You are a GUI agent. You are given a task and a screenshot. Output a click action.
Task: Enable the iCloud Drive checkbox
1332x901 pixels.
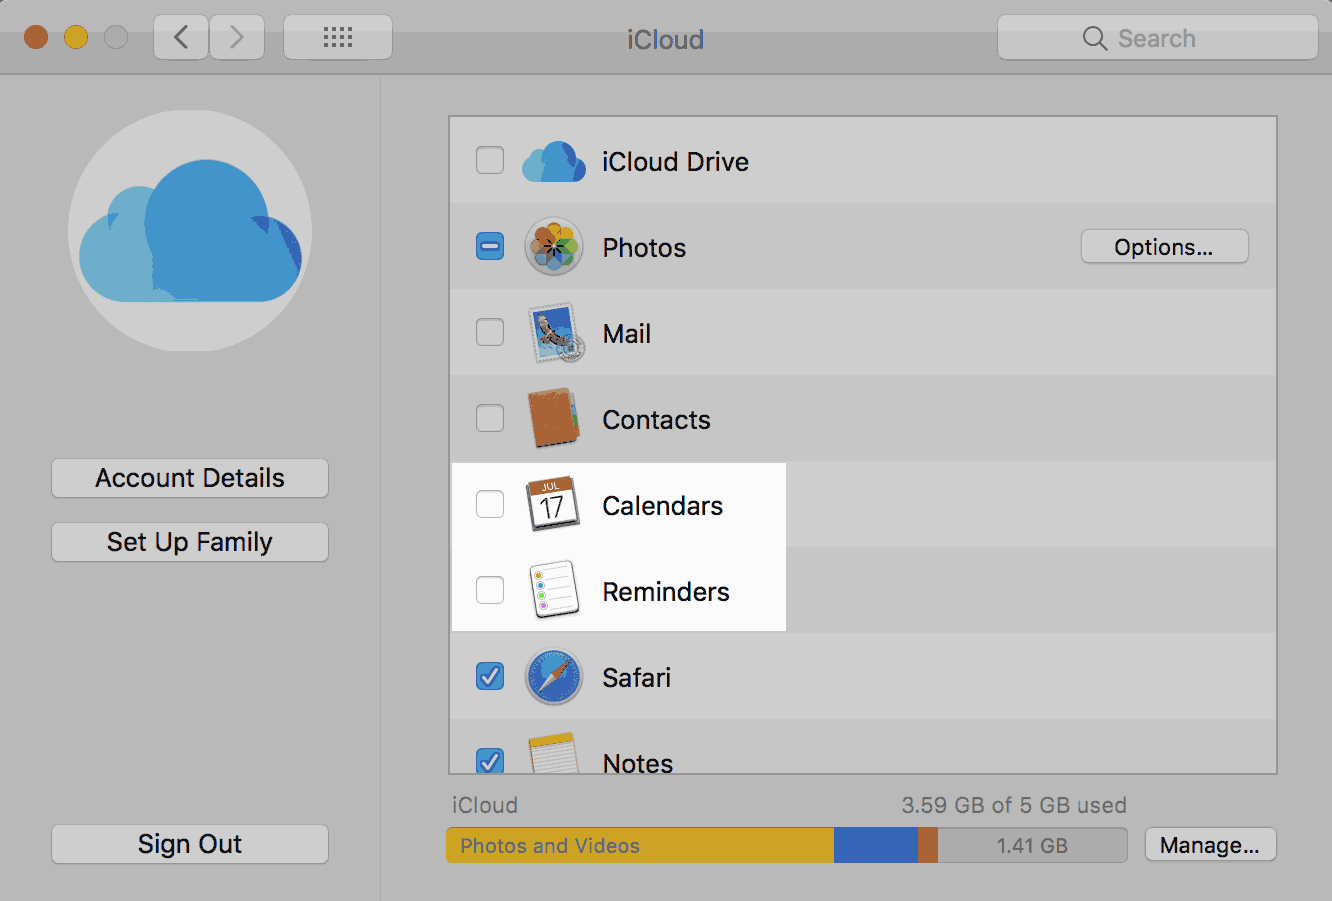coord(490,160)
